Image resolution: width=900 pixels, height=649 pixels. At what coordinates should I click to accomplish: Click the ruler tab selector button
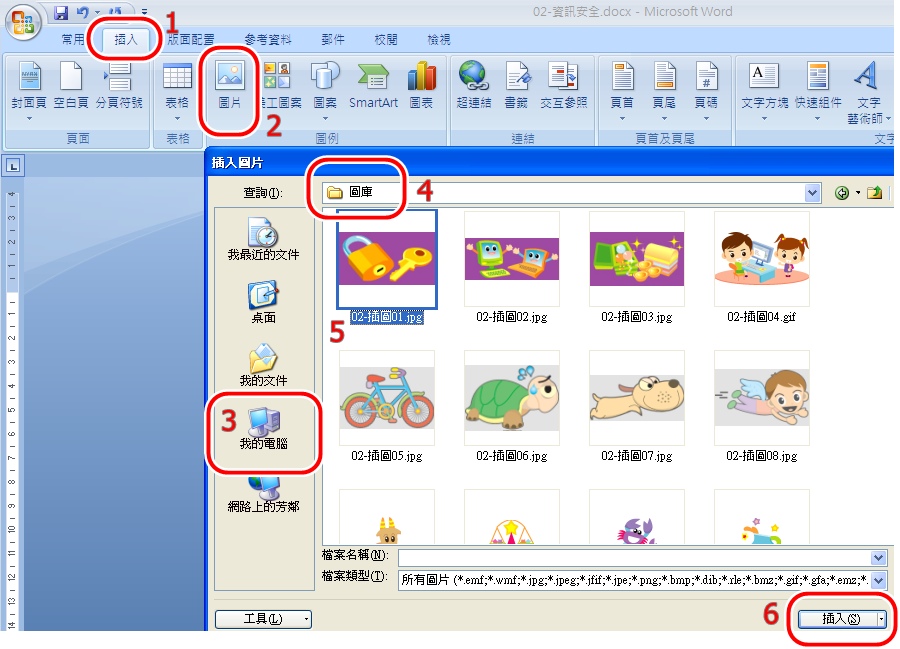pyautogui.click(x=13, y=166)
